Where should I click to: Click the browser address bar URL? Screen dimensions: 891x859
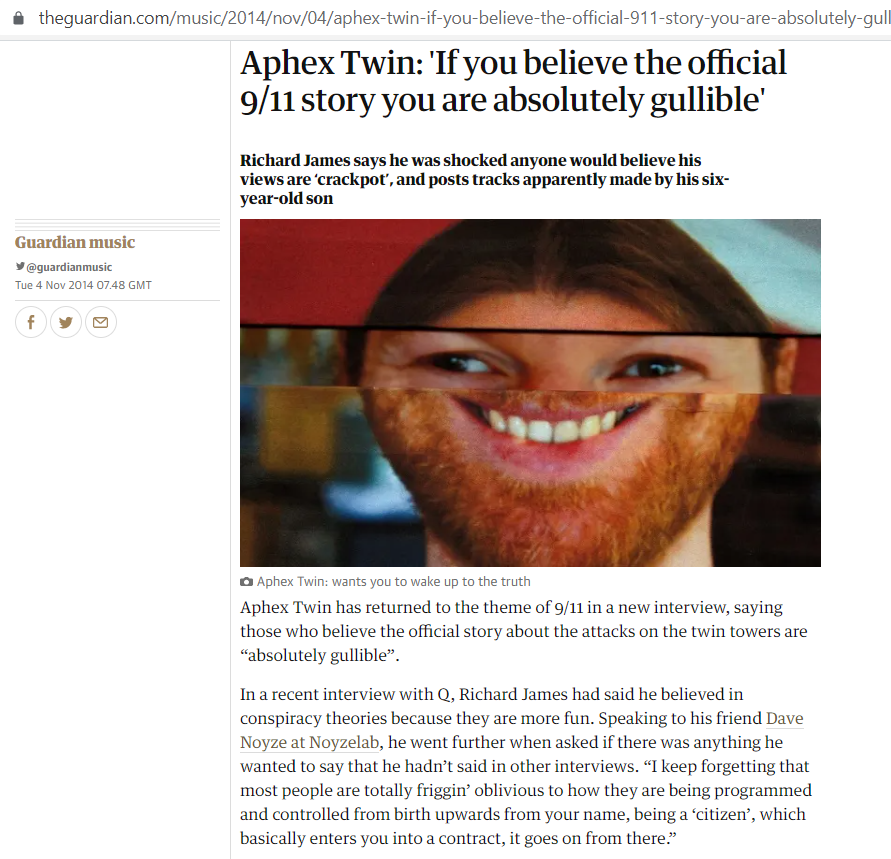(464, 18)
